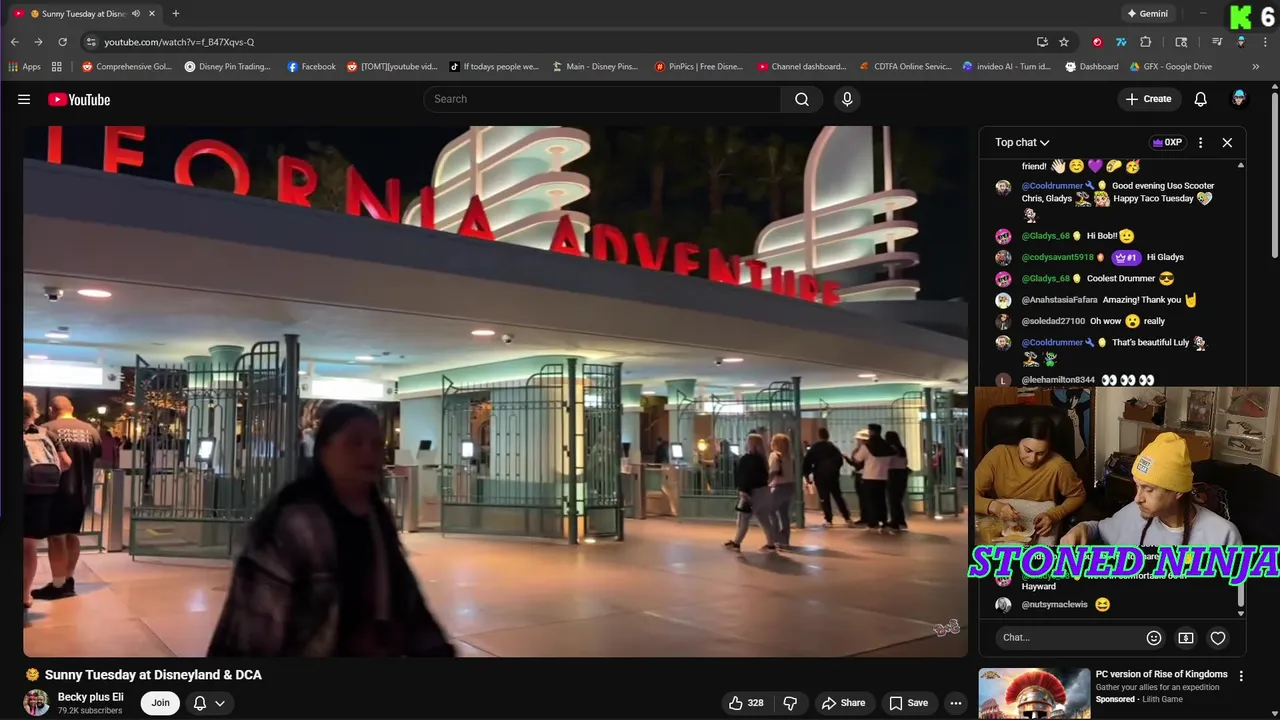Open the tab groups grid icon in bookmarks bar
Image resolution: width=1280 pixels, height=720 pixels.
(57, 67)
